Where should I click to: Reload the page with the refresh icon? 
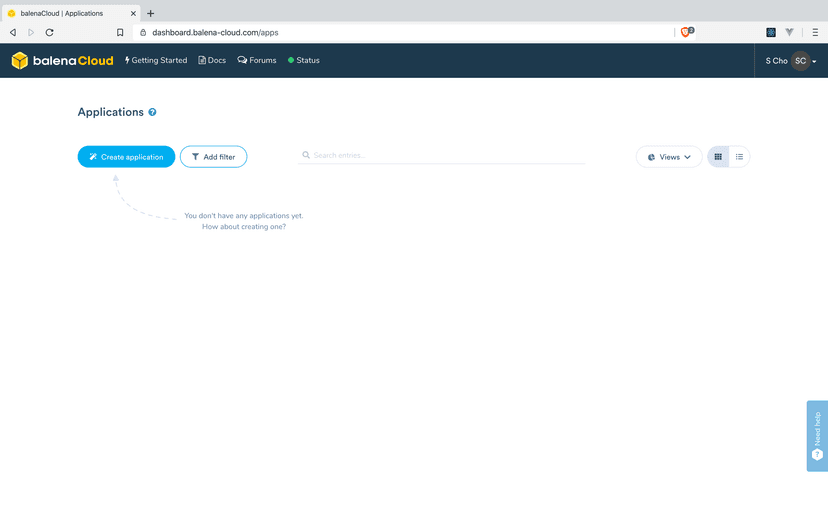(x=49, y=32)
